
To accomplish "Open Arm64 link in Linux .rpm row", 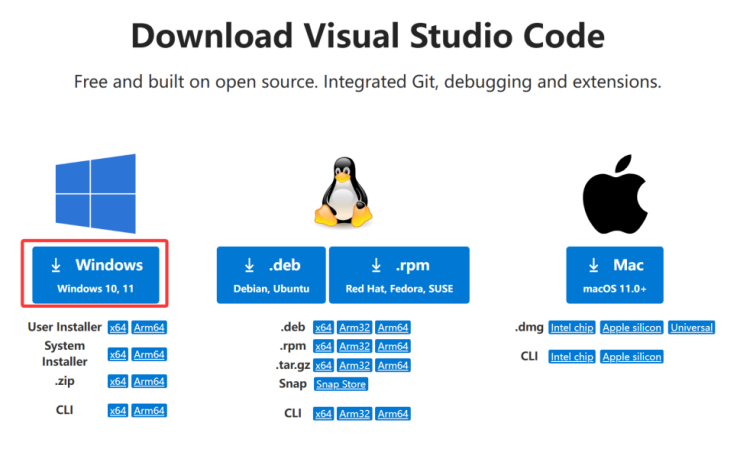I will pyautogui.click(x=393, y=346).
